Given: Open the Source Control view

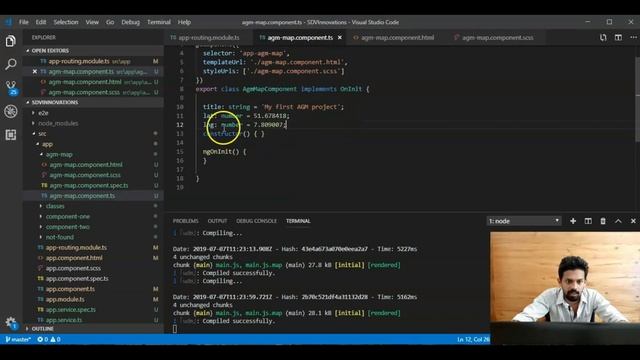Looking at the screenshot, I should tap(11, 87).
